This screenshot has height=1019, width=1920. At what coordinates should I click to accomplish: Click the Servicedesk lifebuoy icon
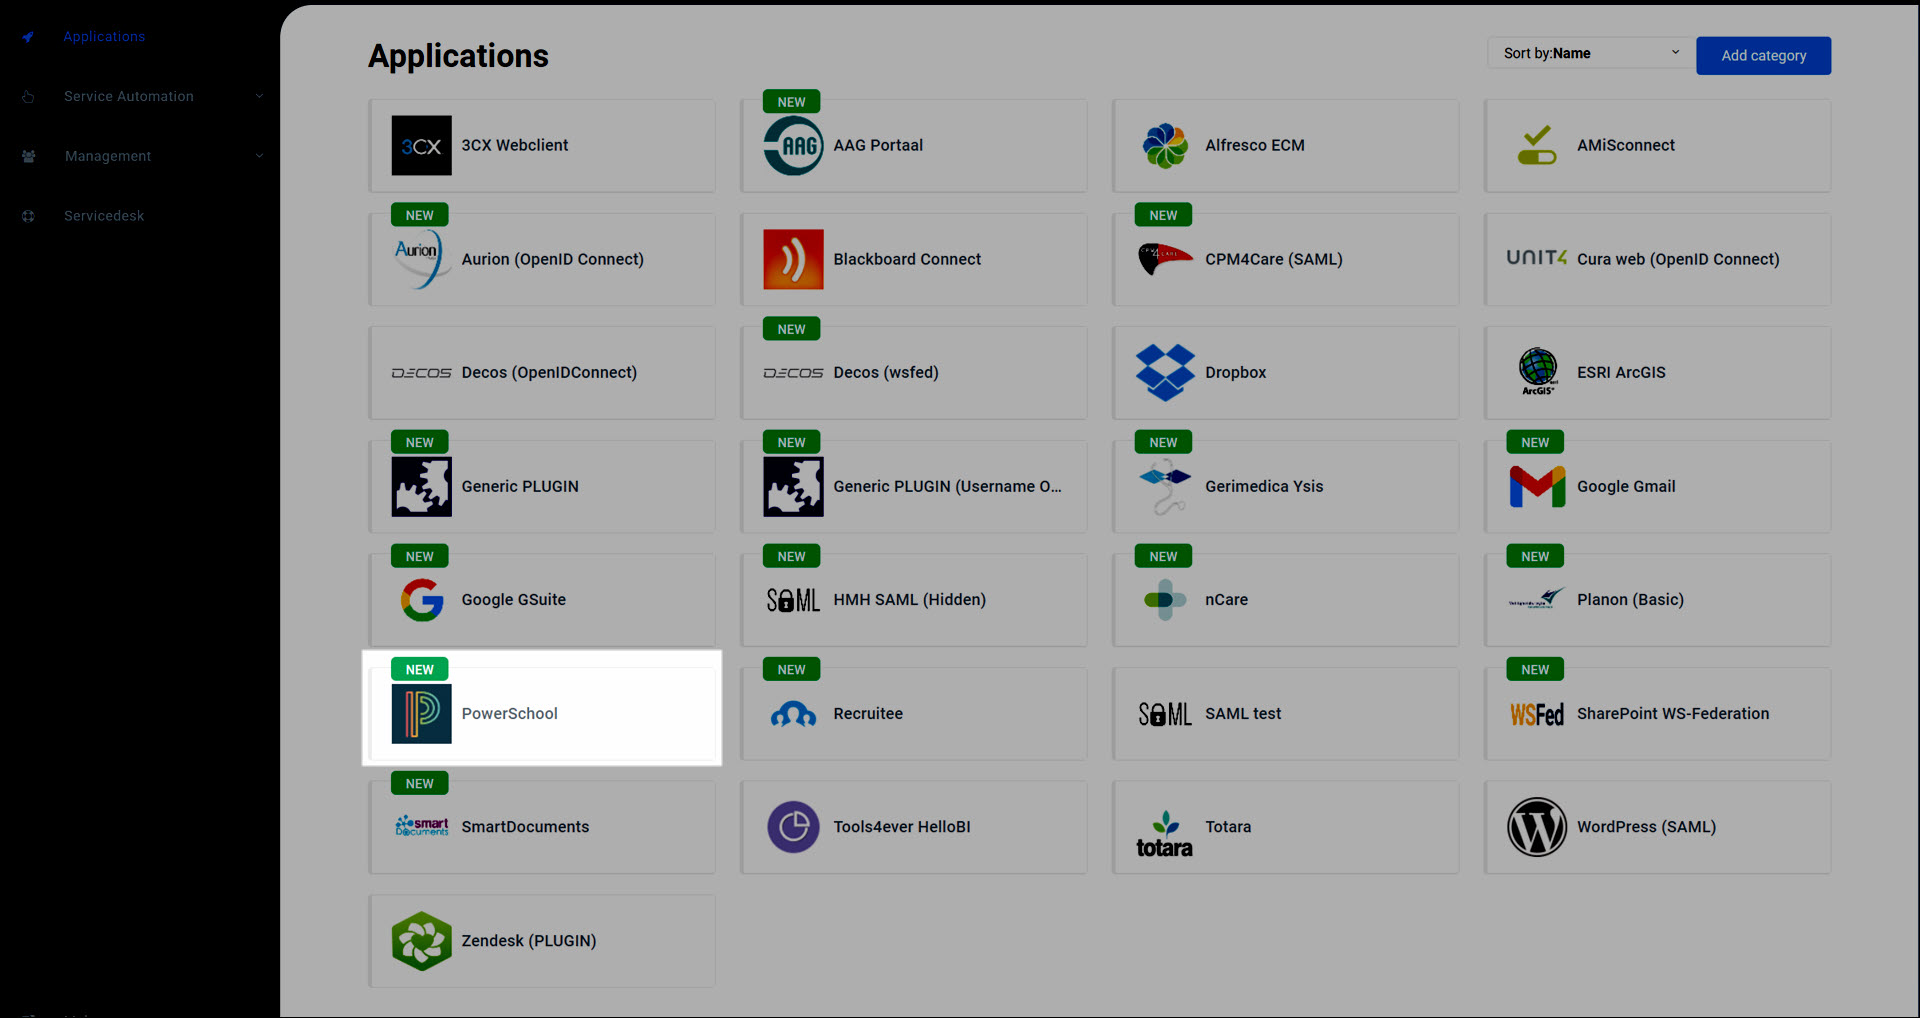pyautogui.click(x=28, y=216)
